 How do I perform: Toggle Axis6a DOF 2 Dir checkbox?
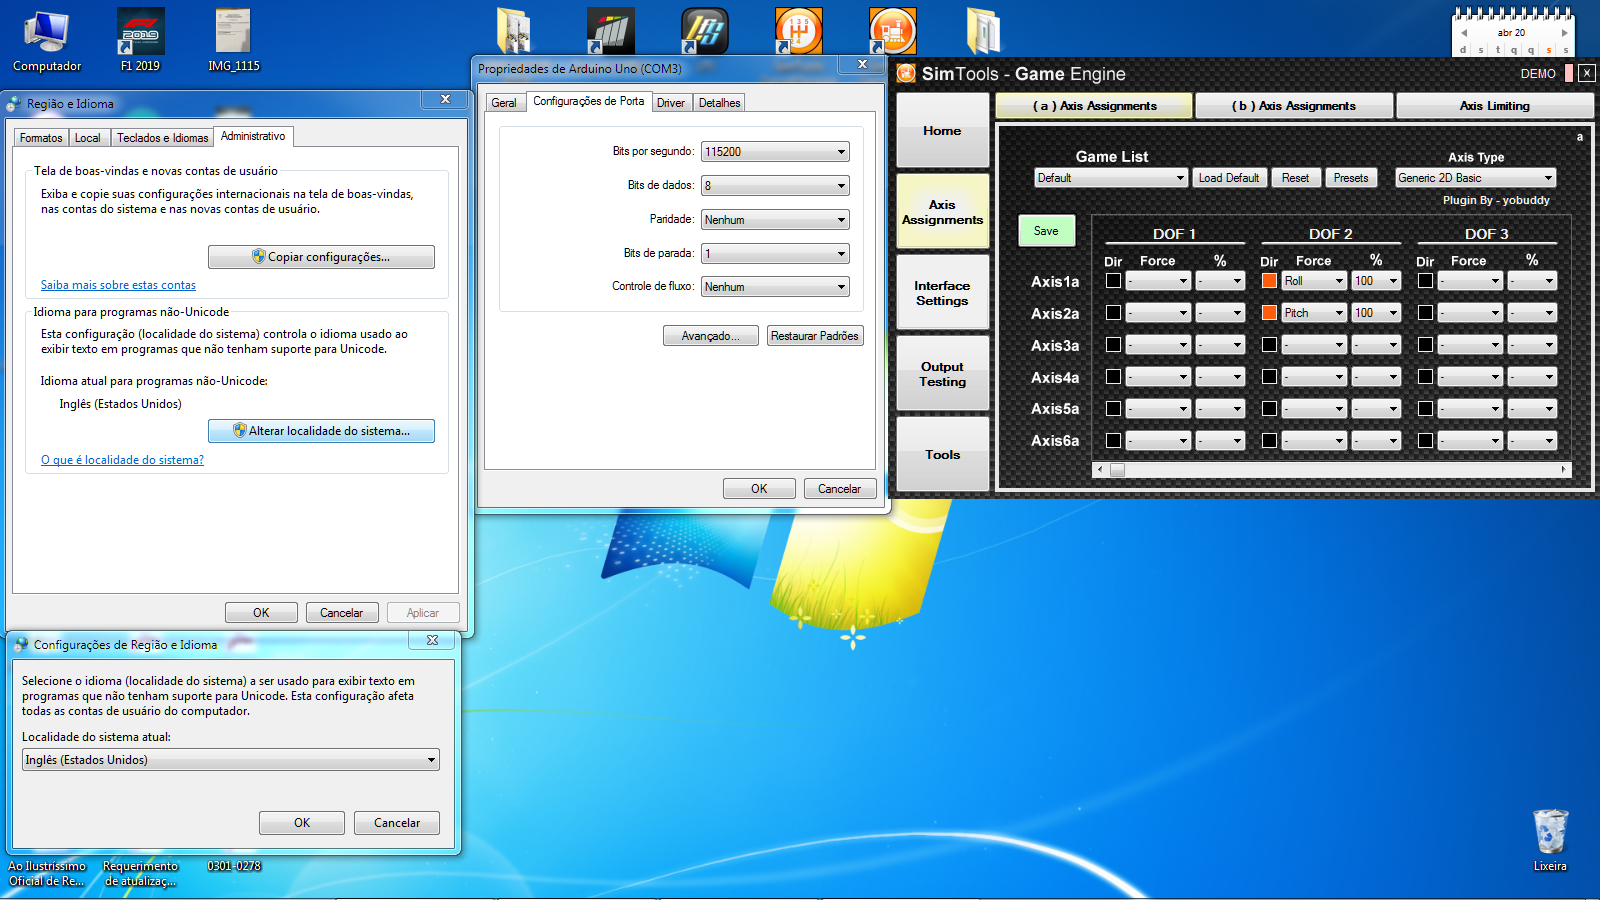1269,440
